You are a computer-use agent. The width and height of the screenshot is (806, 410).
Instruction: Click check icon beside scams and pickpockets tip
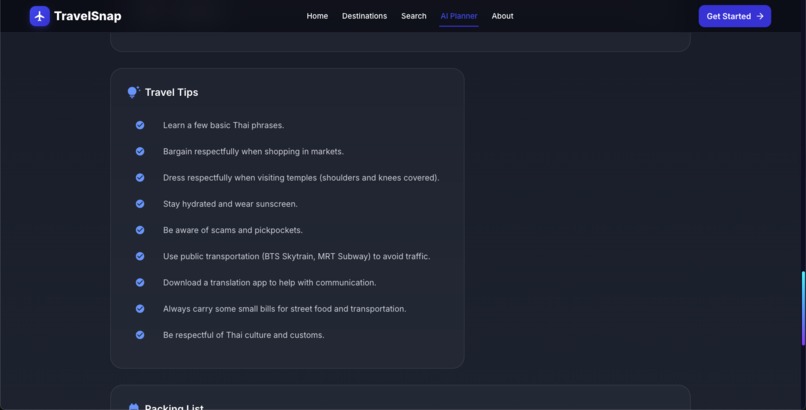click(x=140, y=230)
